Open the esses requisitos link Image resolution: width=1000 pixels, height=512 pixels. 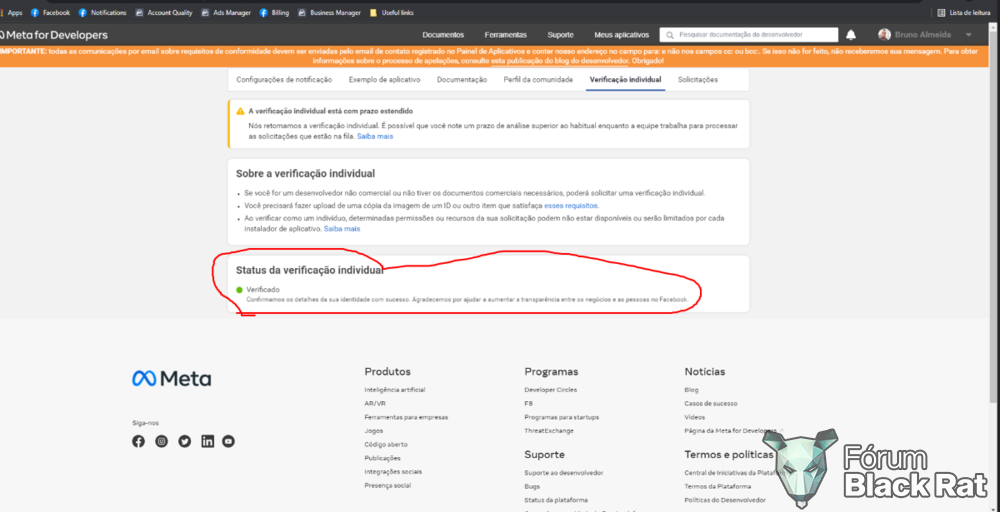571,206
